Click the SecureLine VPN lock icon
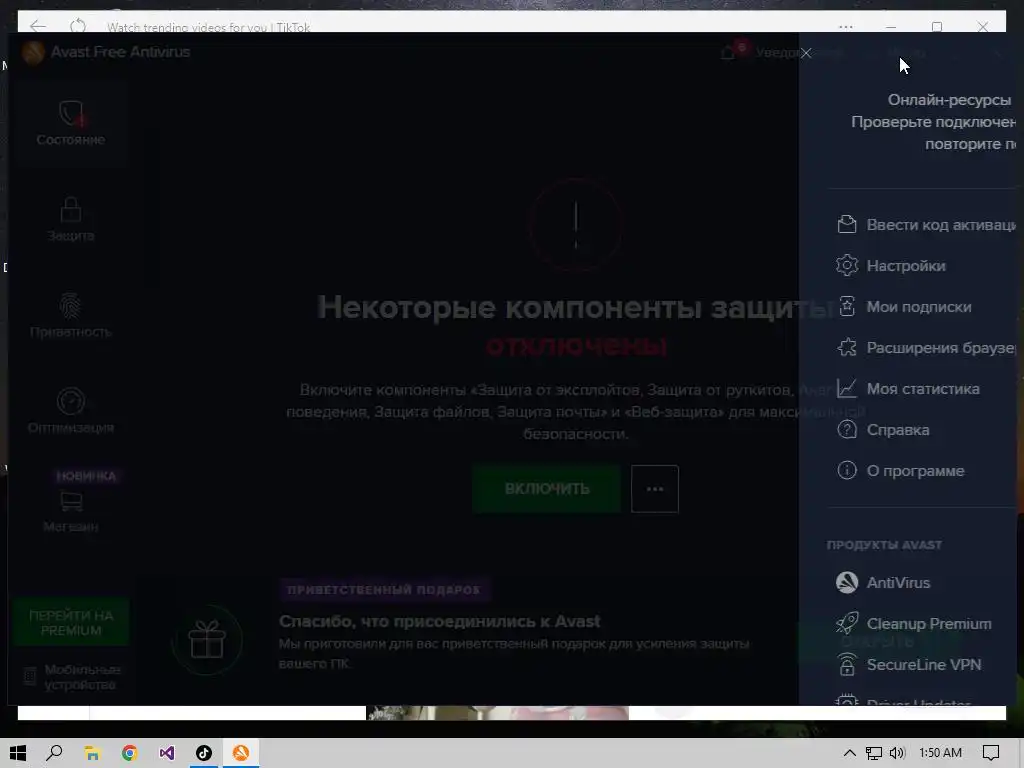 coord(847,664)
